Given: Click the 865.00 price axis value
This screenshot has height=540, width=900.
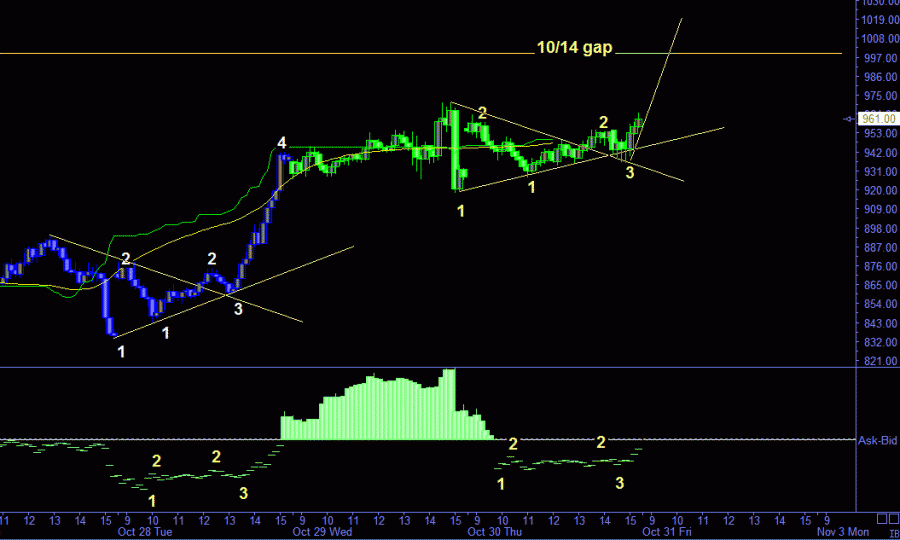Looking at the screenshot, I should (883, 285).
